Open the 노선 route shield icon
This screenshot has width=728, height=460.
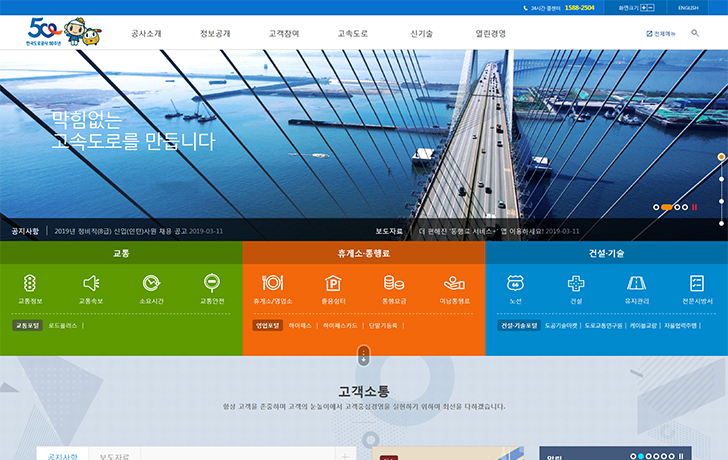pyautogui.click(x=515, y=283)
